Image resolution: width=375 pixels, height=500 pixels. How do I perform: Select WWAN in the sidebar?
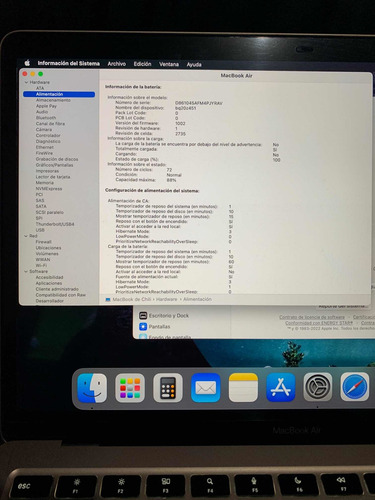tap(43, 260)
